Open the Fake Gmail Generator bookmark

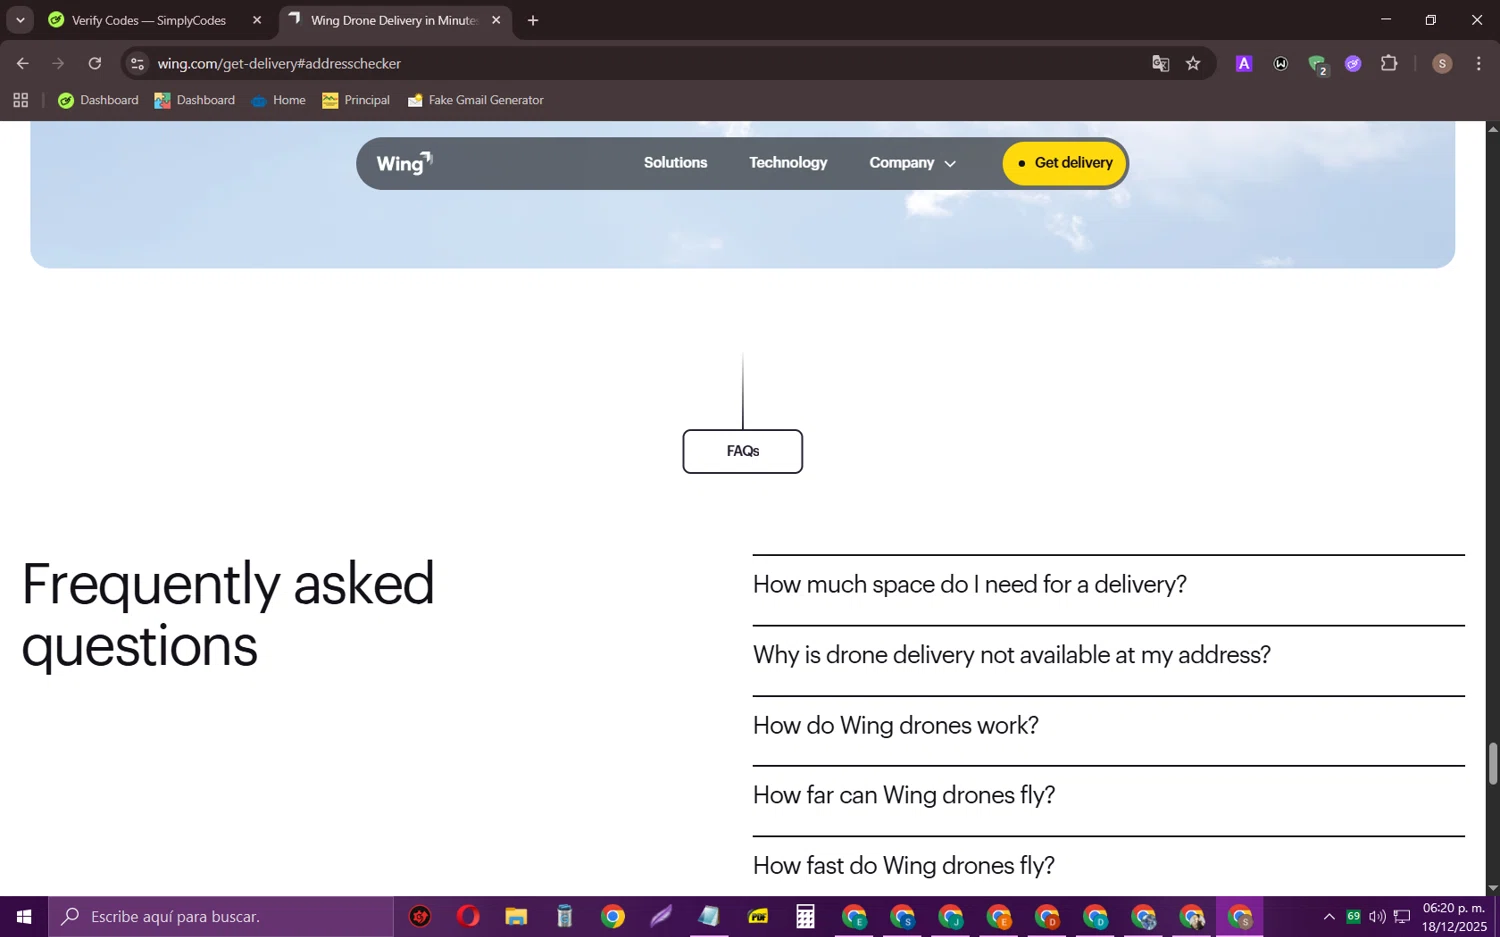[x=475, y=100]
